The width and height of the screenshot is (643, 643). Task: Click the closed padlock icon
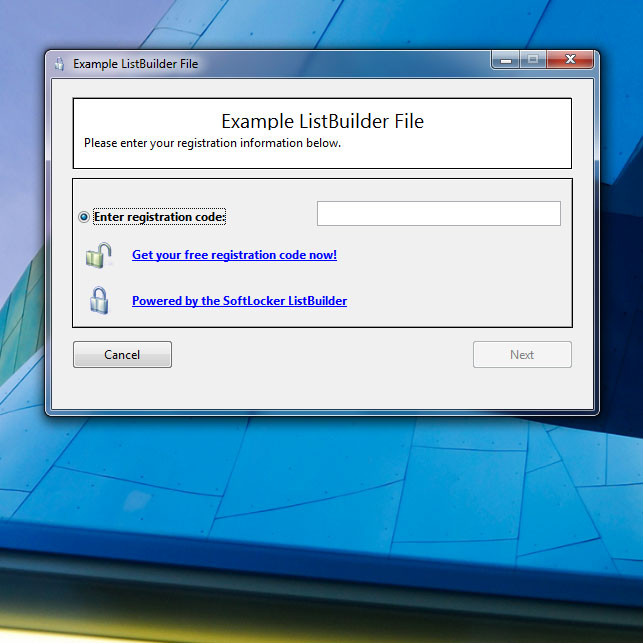click(98, 301)
